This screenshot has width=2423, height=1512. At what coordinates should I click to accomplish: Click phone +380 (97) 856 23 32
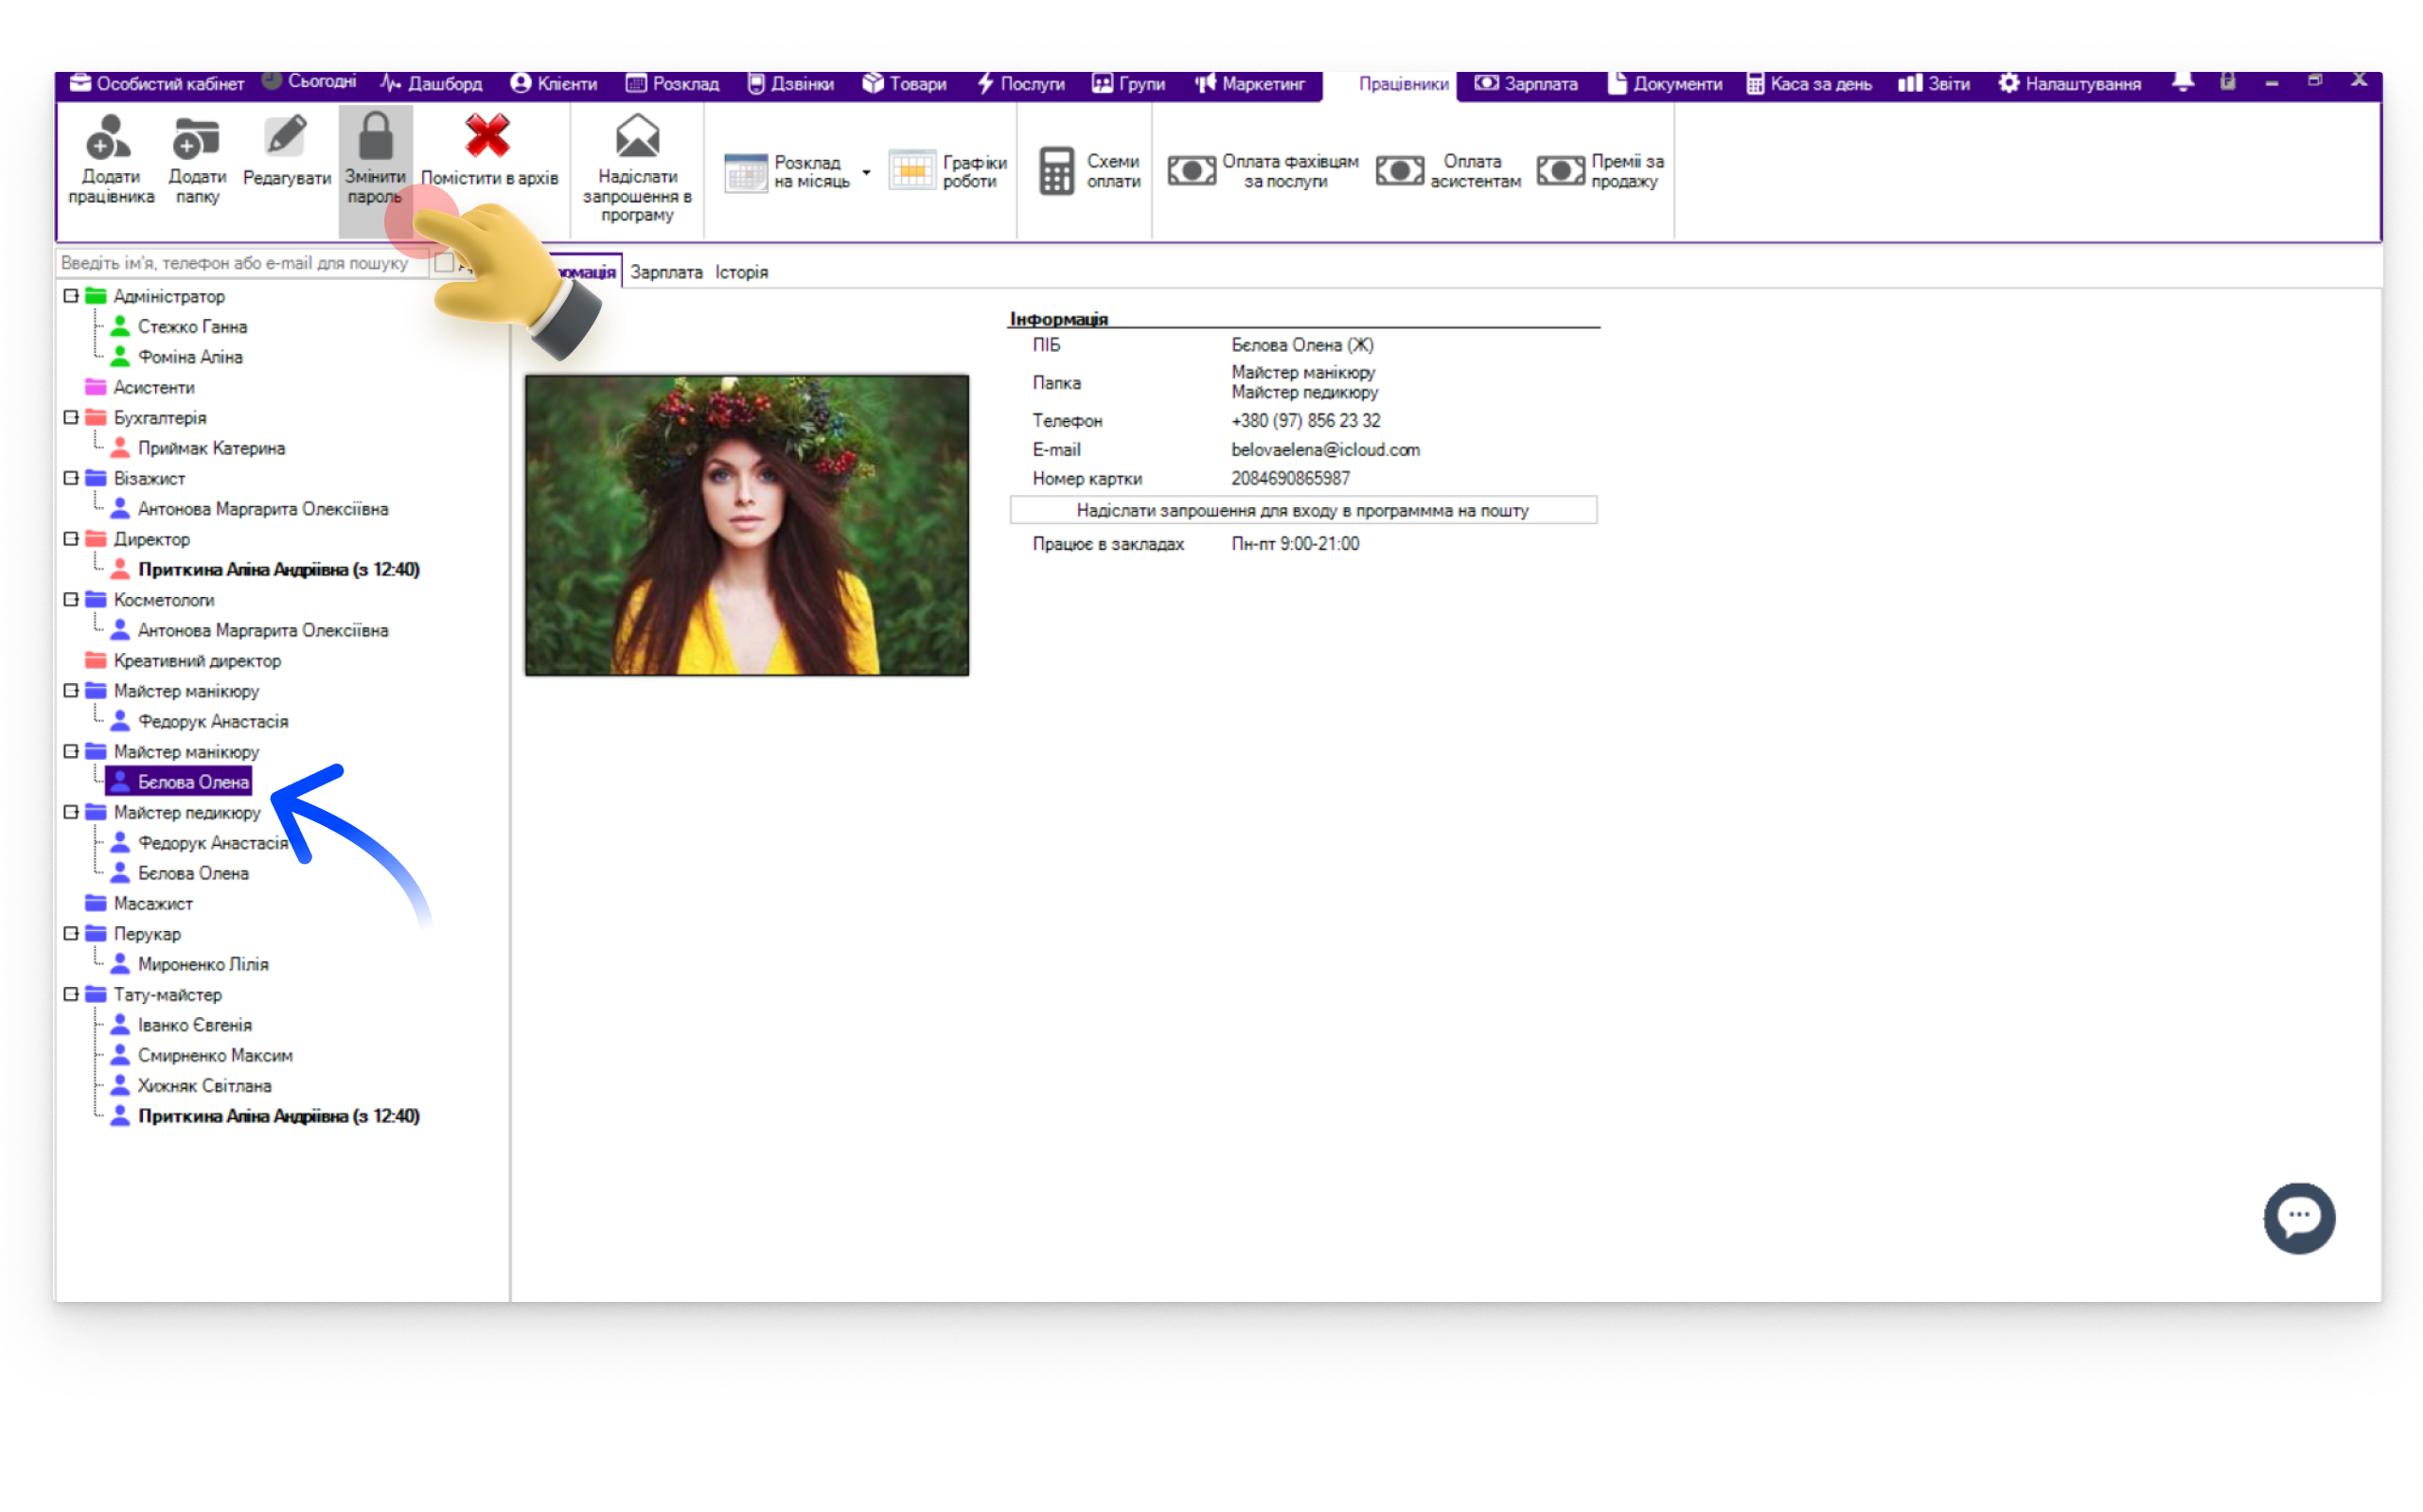click(1304, 421)
